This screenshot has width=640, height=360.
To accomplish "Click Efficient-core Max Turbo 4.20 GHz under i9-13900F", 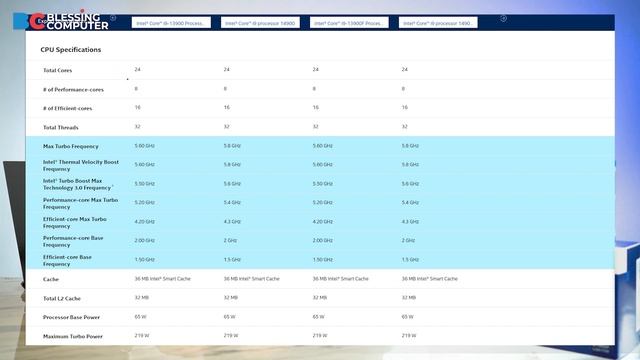I will point(322,222).
